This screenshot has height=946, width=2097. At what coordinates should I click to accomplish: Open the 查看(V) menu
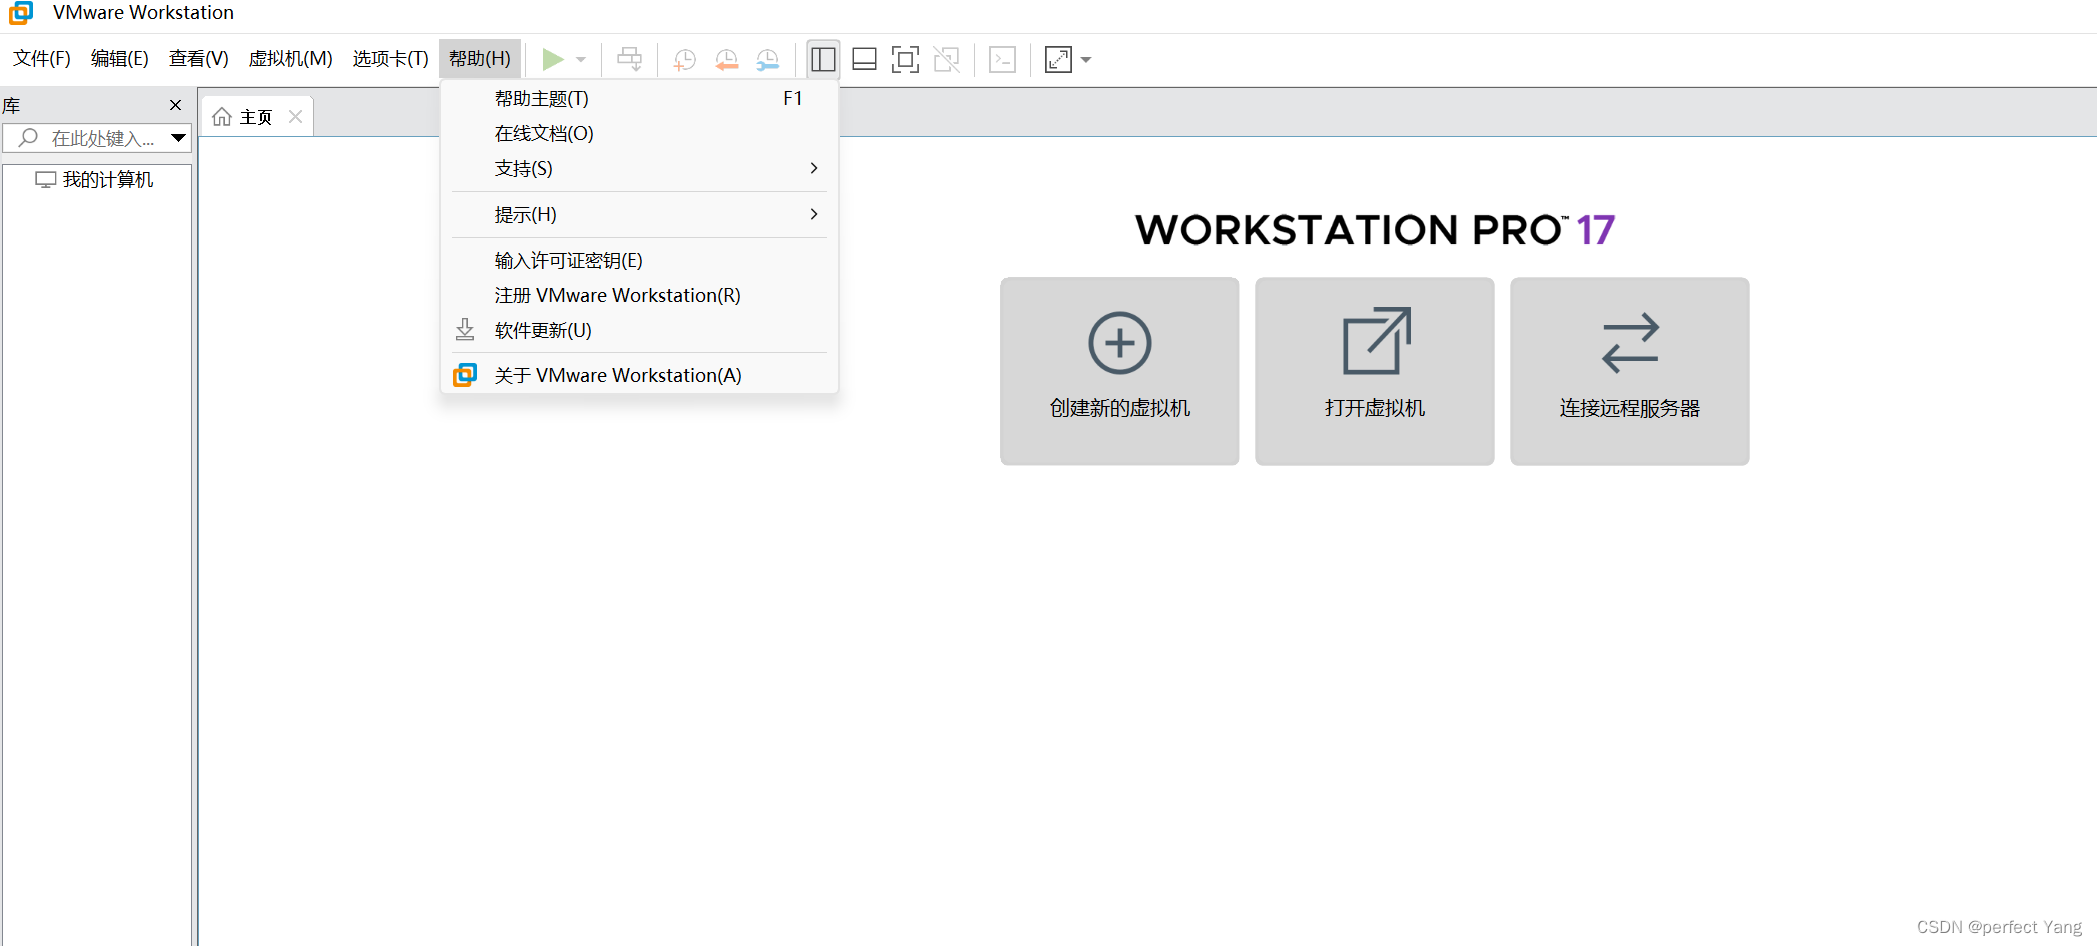click(x=199, y=59)
